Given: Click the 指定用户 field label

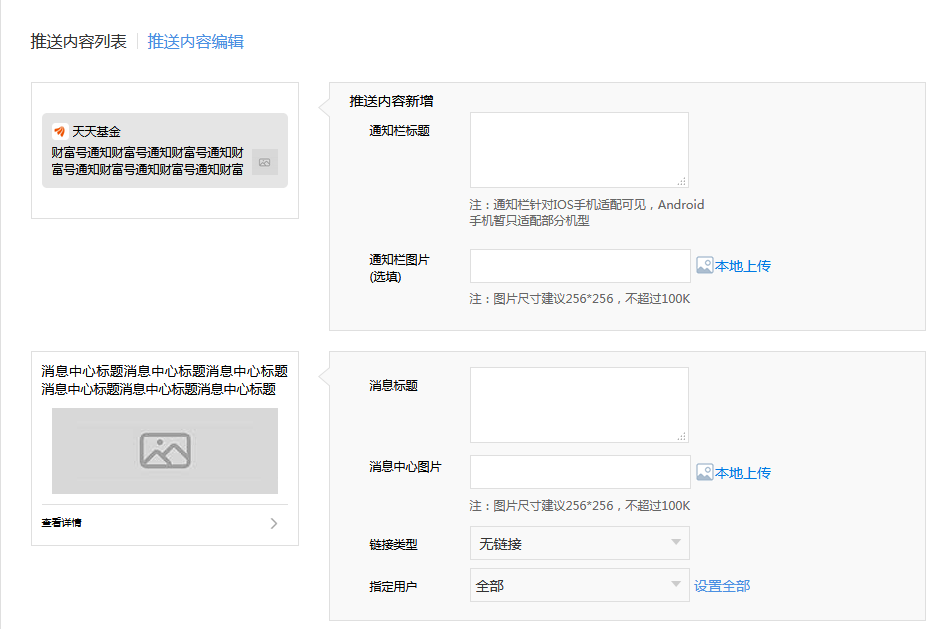Looking at the screenshot, I should click(x=393, y=586).
